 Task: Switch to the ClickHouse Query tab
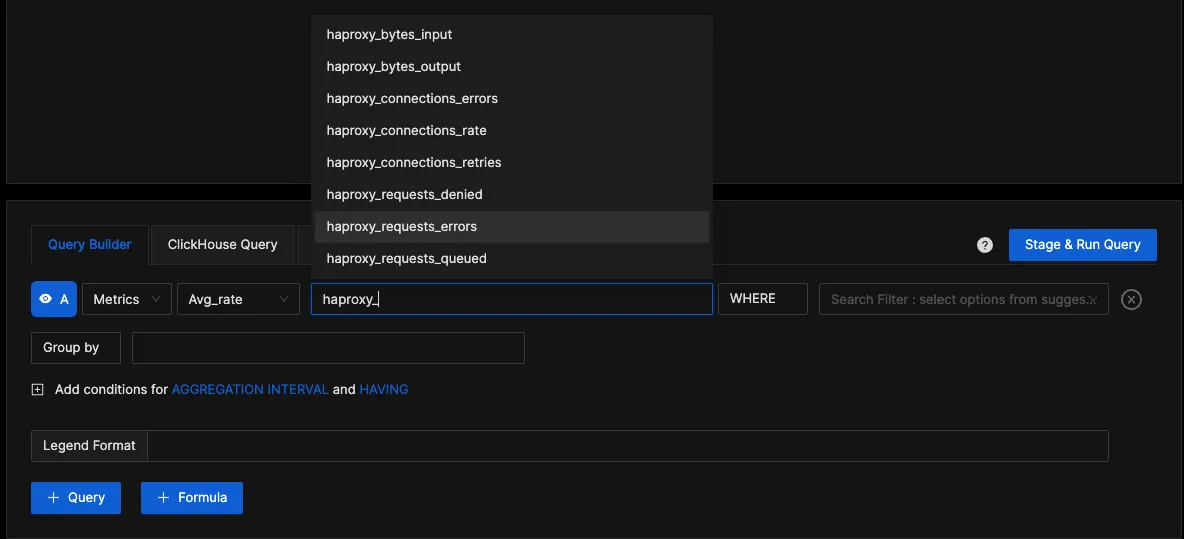(222, 245)
